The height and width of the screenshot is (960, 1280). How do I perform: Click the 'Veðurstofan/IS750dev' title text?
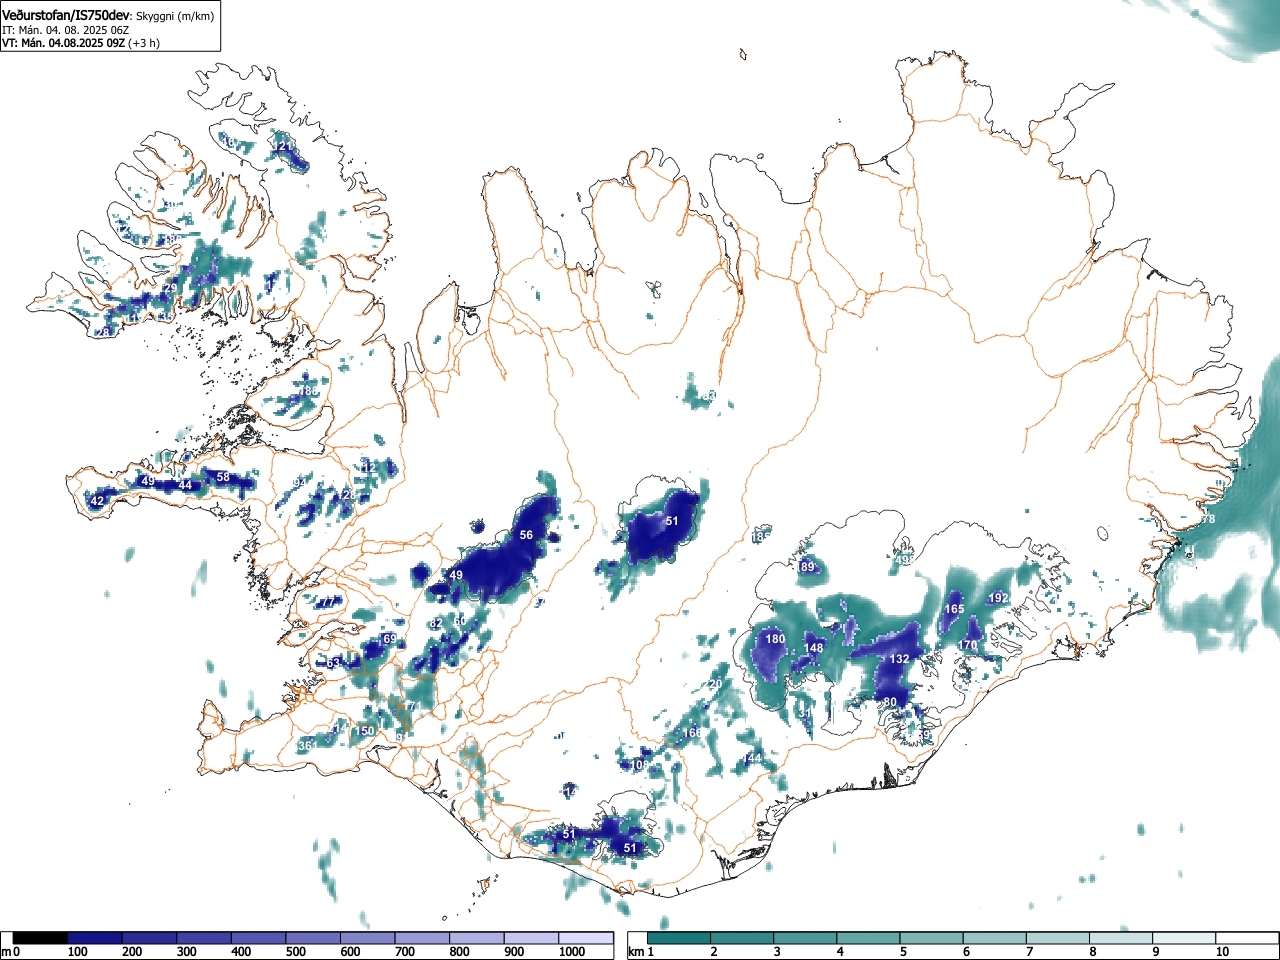click(66, 15)
